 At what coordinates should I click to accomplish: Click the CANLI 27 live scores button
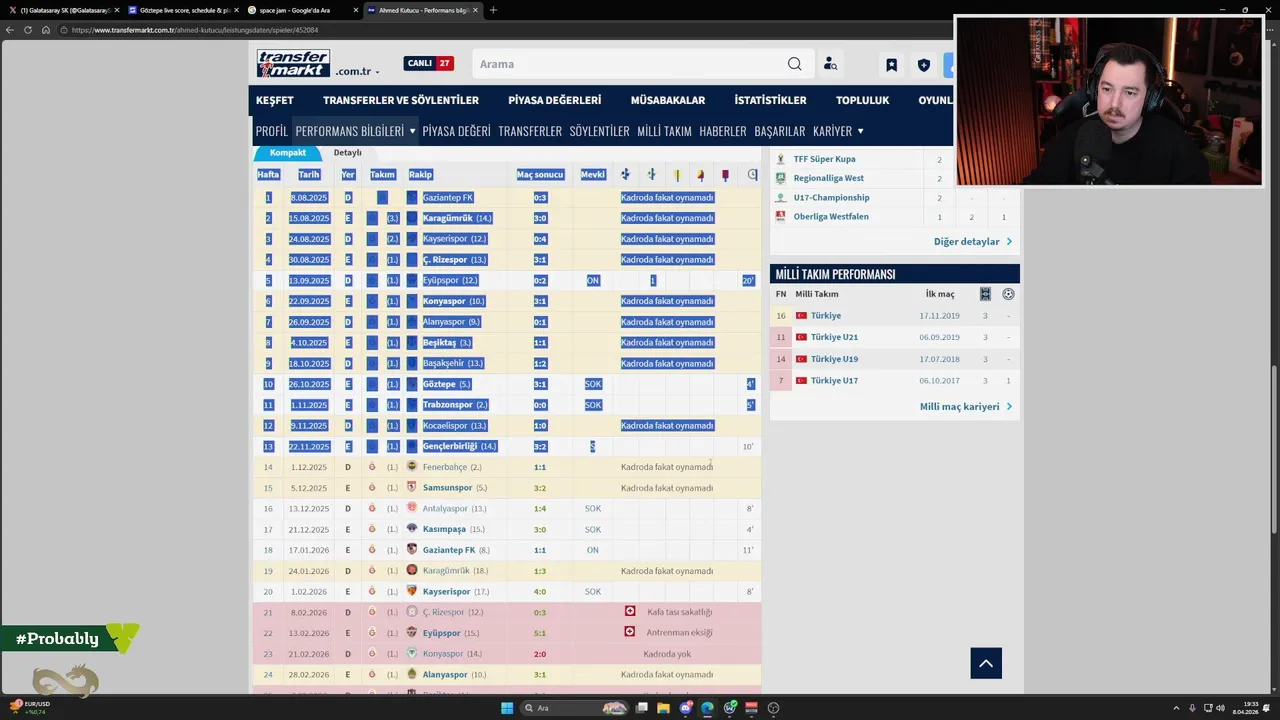[x=429, y=63]
